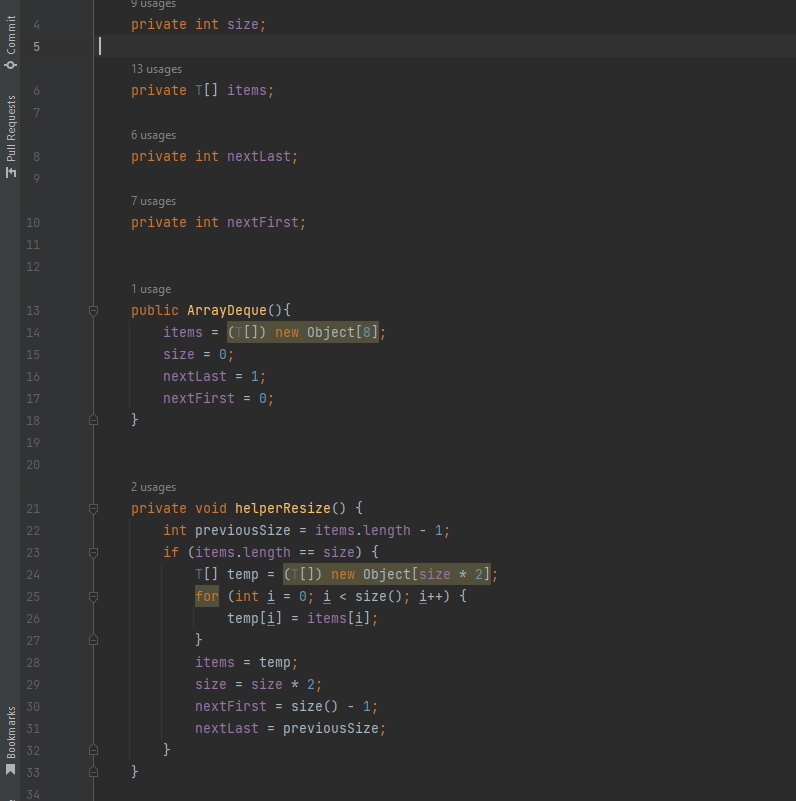Click fold end marker at line 33

click(x=93, y=773)
